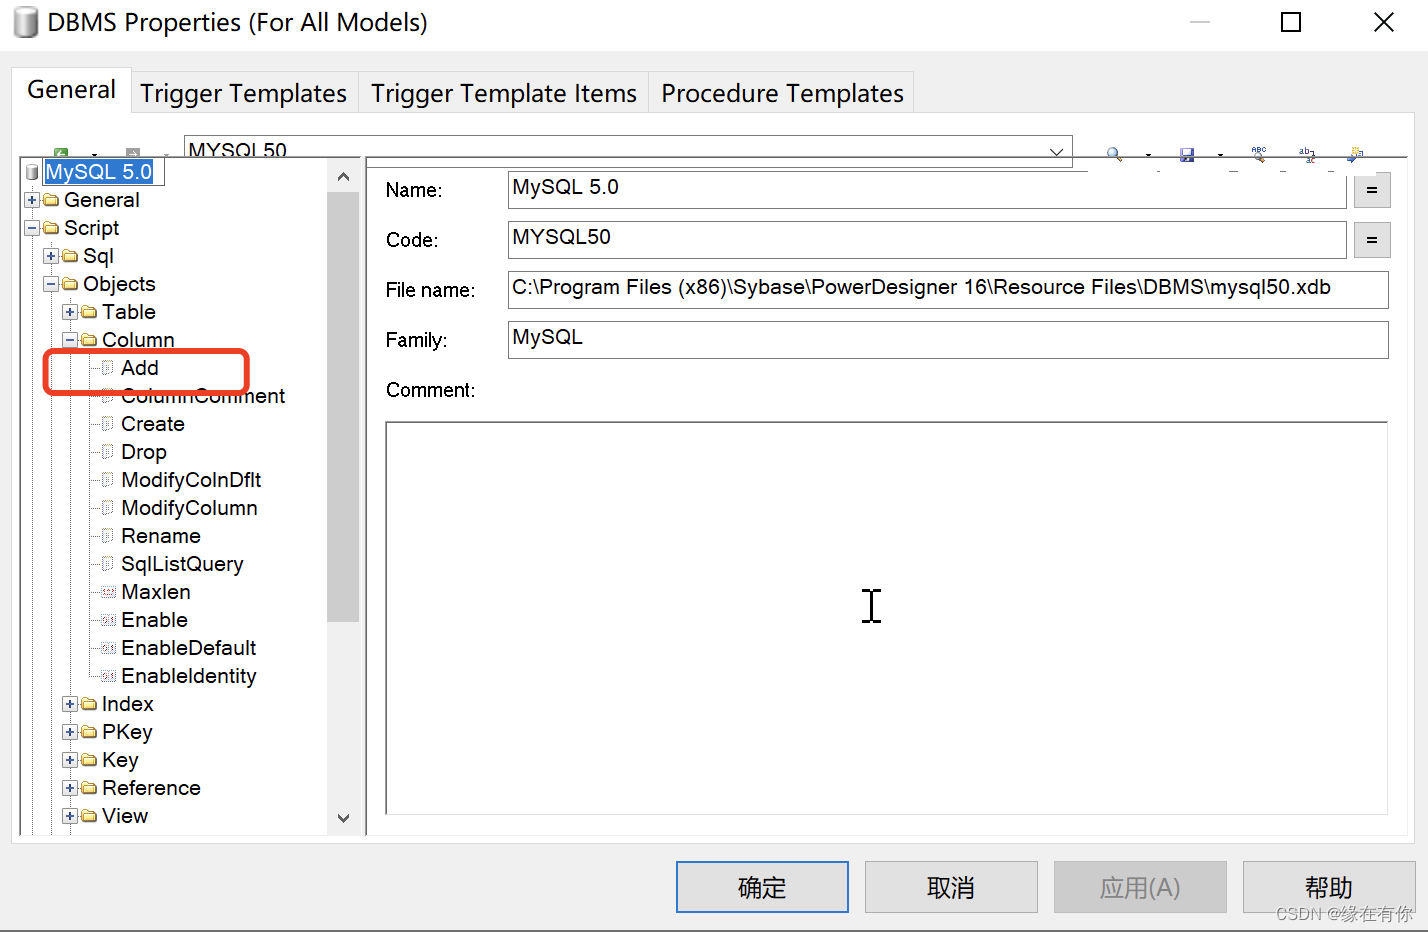Screen dimensions: 1428x932
Task: Select the ColumnComment tree item
Action: 203,396
